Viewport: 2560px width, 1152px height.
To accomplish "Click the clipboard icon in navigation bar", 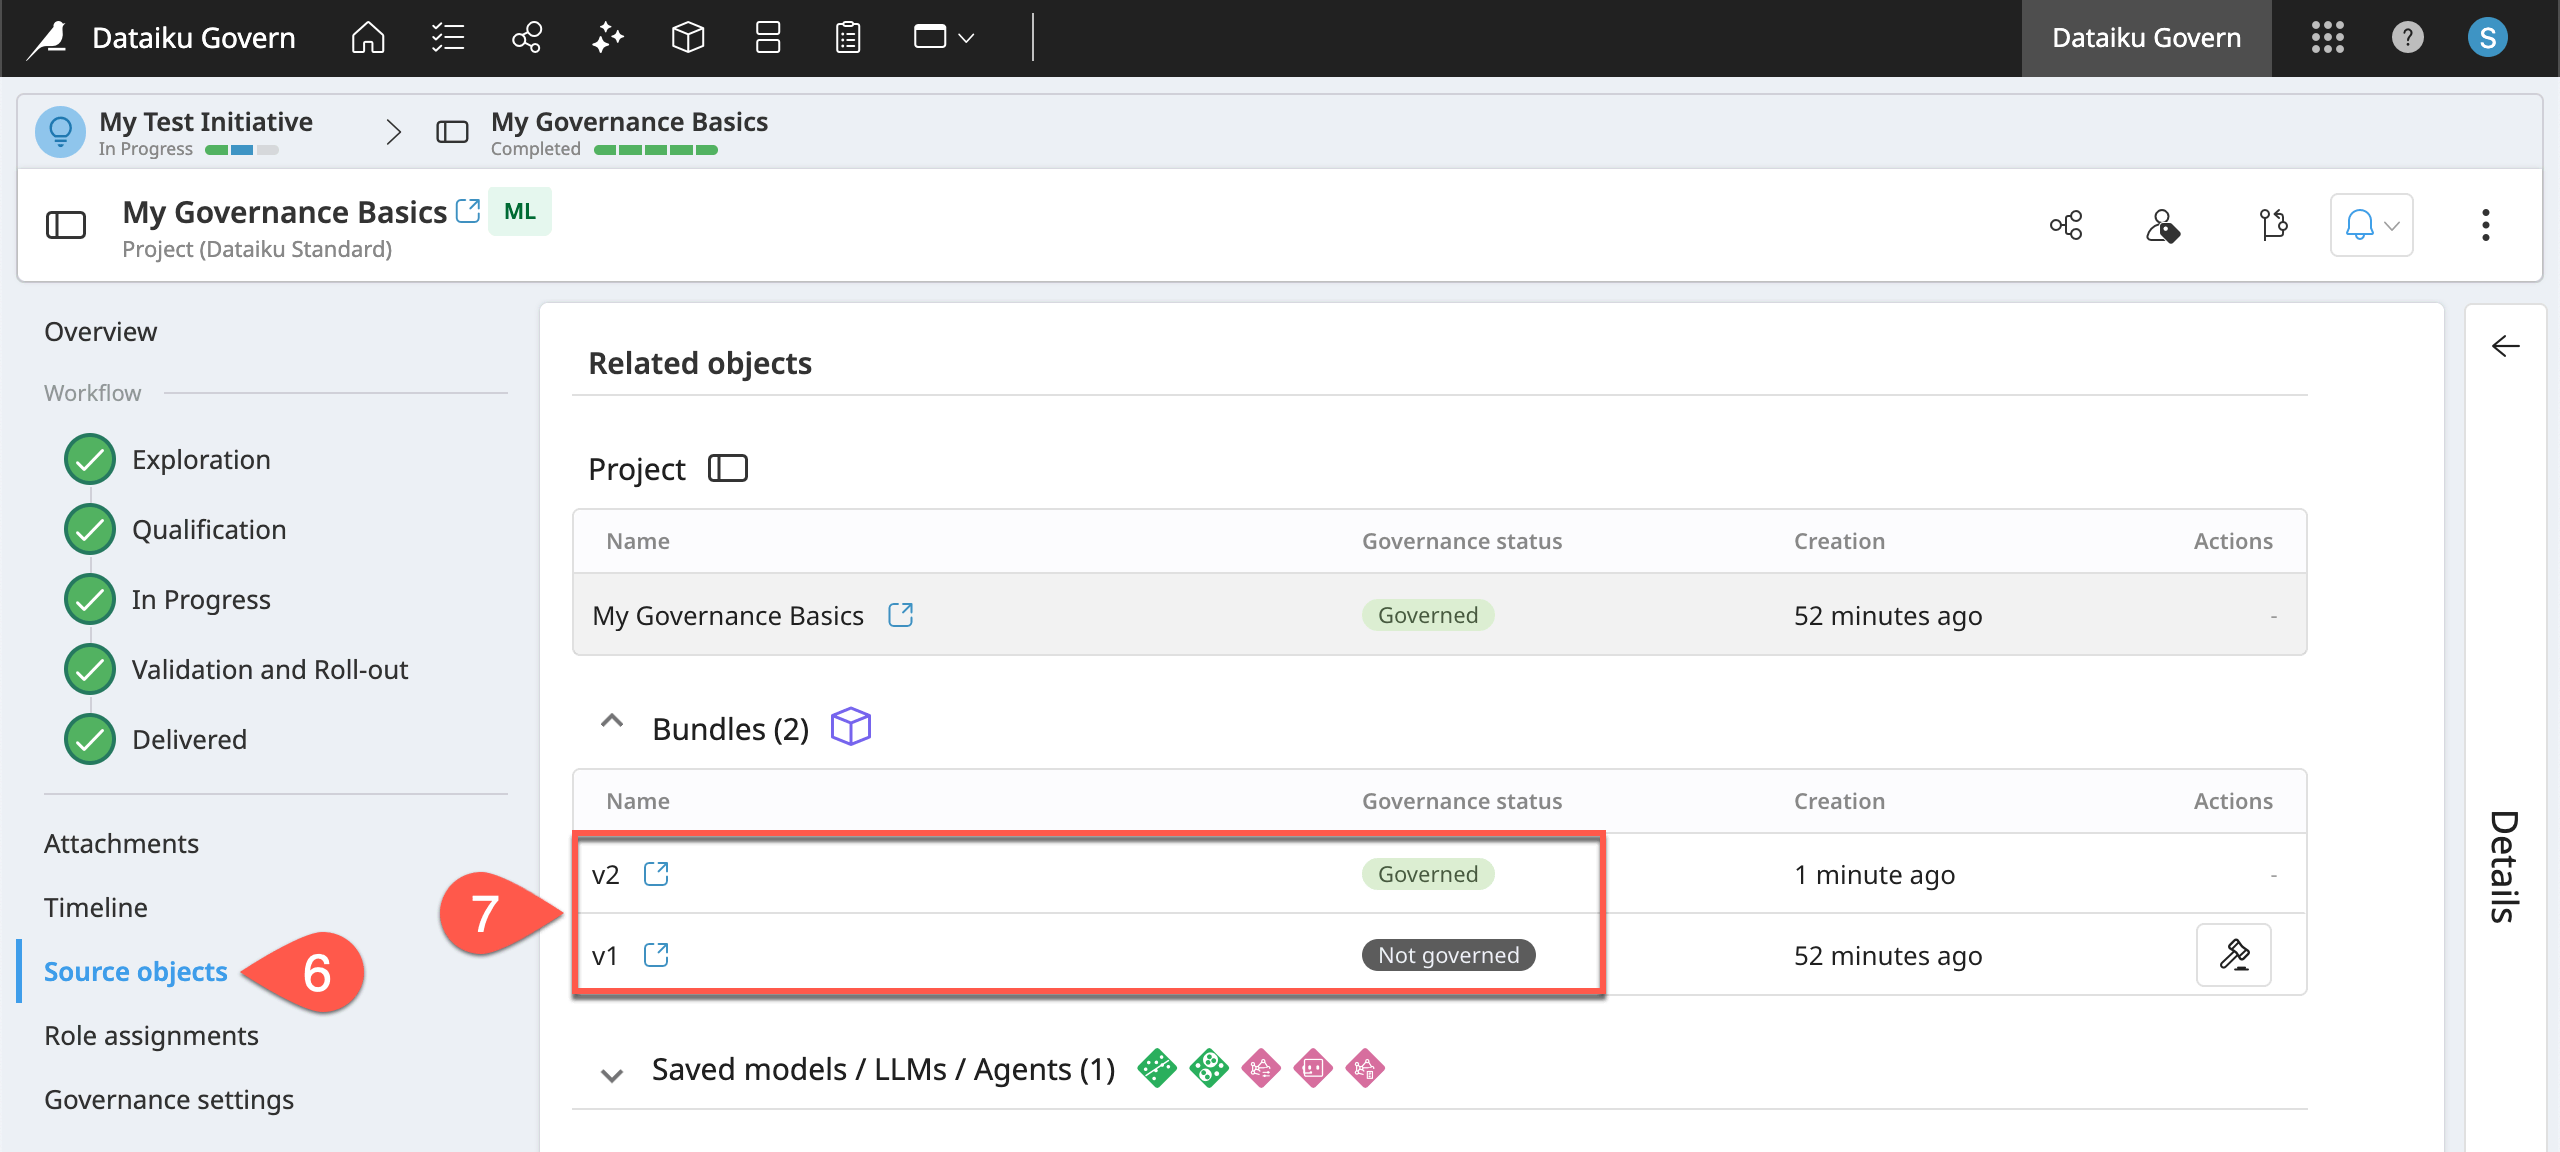I will click(x=847, y=38).
